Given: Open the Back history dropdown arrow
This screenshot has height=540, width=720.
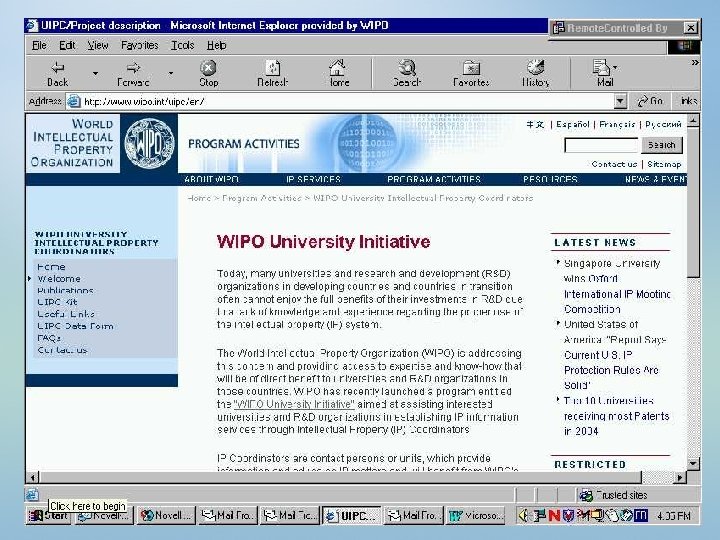Looking at the screenshot, I should [x=95, y=73].
